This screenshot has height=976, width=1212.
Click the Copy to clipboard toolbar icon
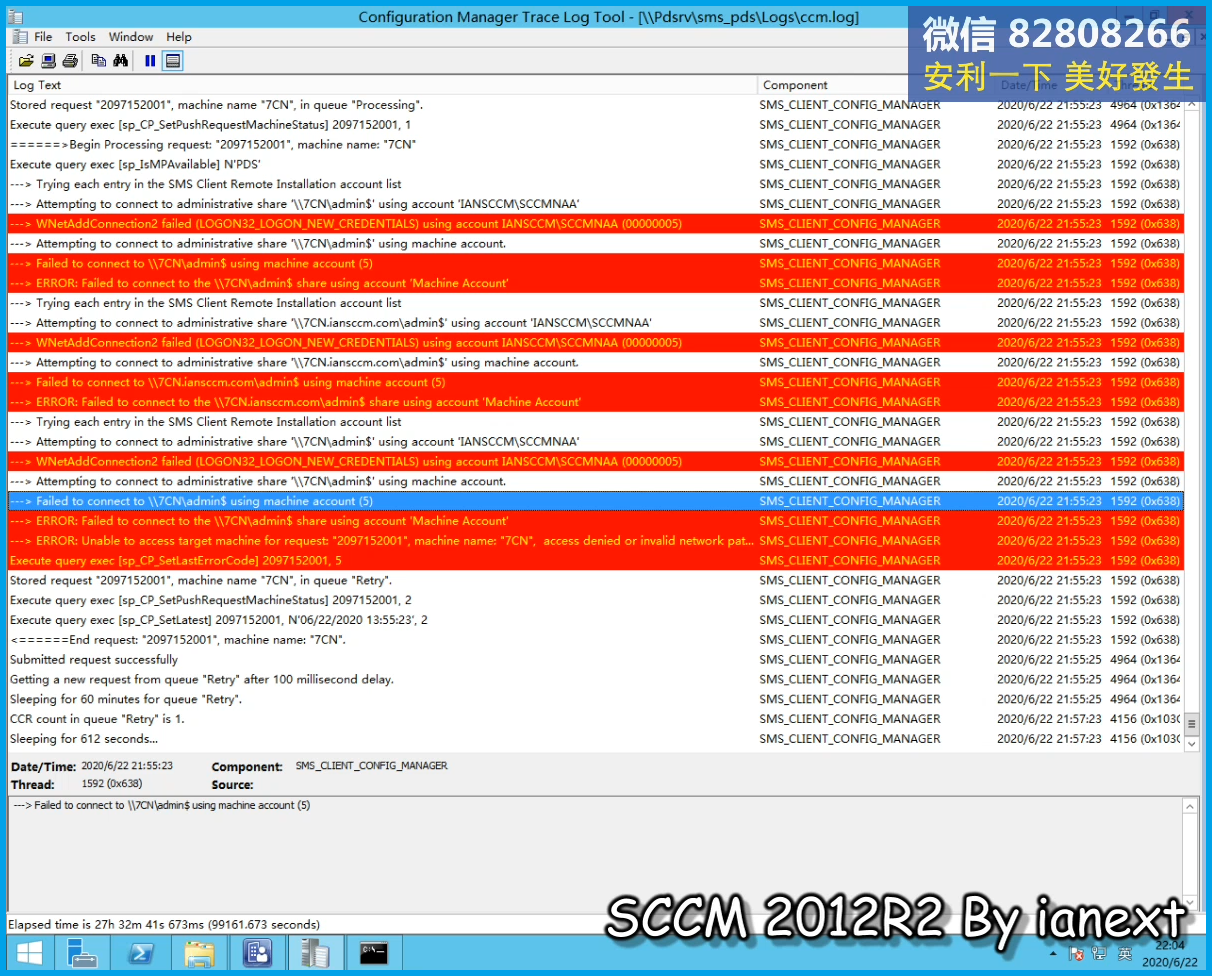coord(98,61)
